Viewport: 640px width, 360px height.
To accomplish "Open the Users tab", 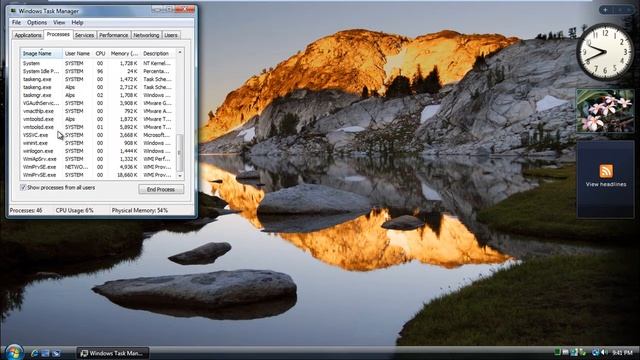I will tap(171, 35).
